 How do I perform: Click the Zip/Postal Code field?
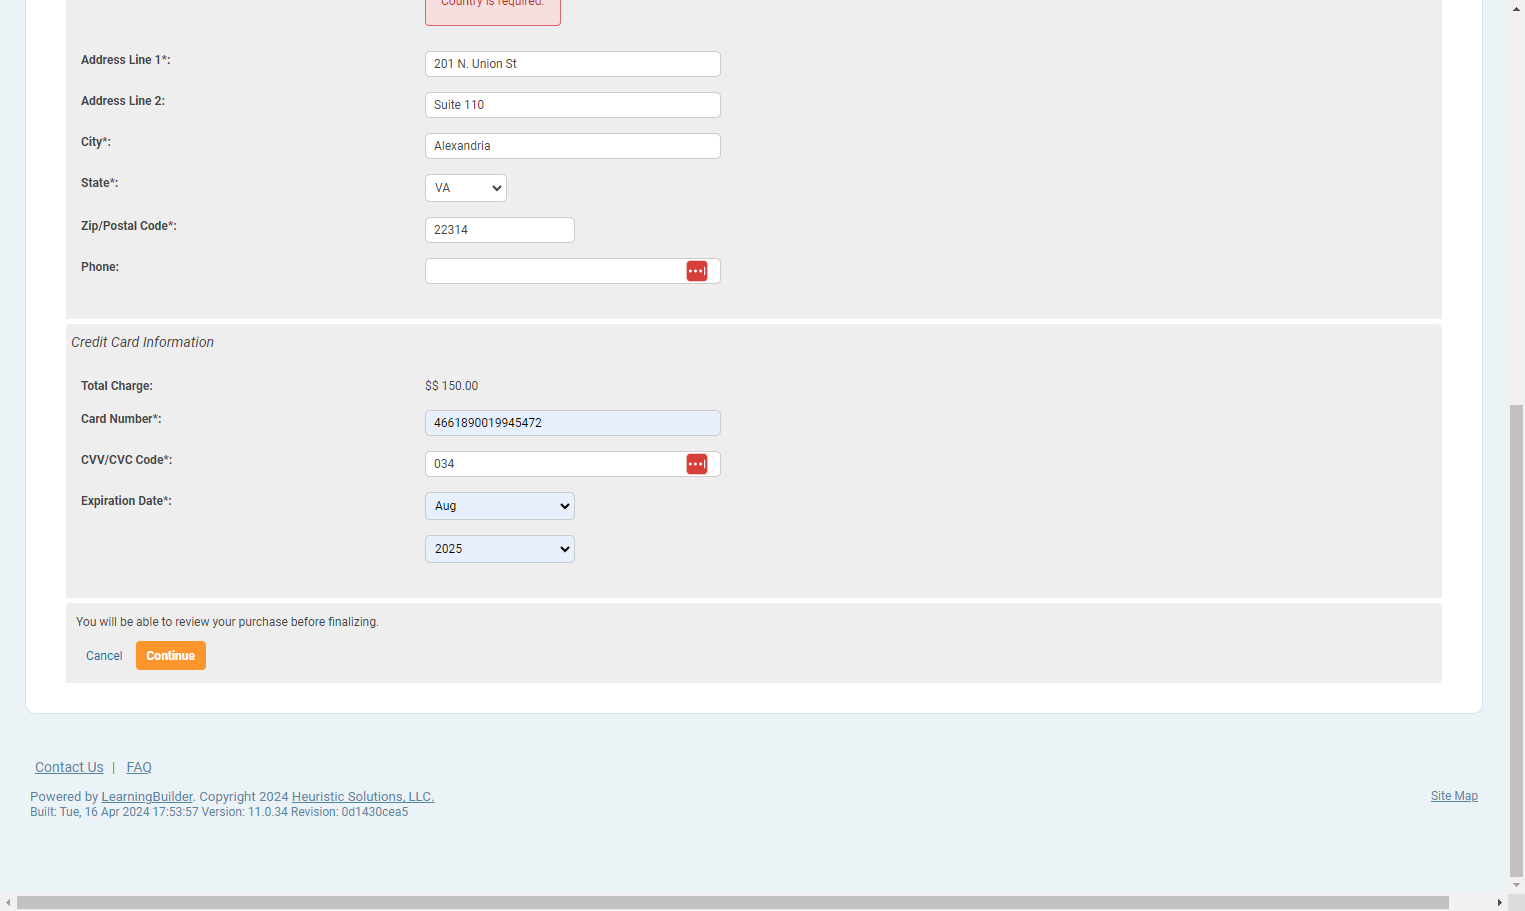(x=500, y=230)
